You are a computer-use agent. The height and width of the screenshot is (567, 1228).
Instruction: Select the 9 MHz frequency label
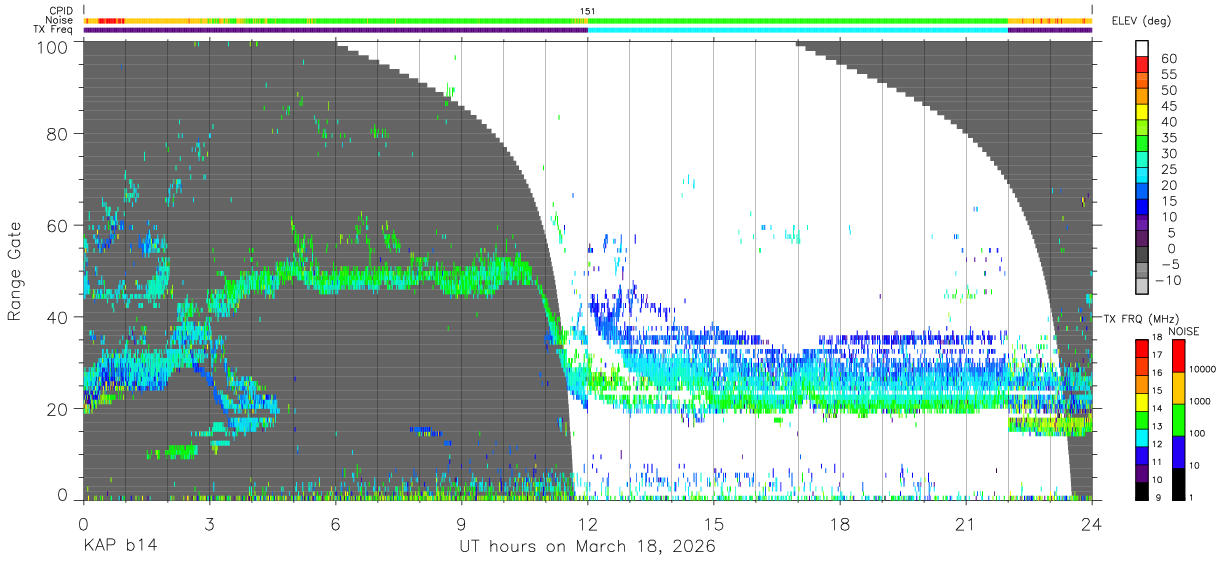click(1160, 496)
